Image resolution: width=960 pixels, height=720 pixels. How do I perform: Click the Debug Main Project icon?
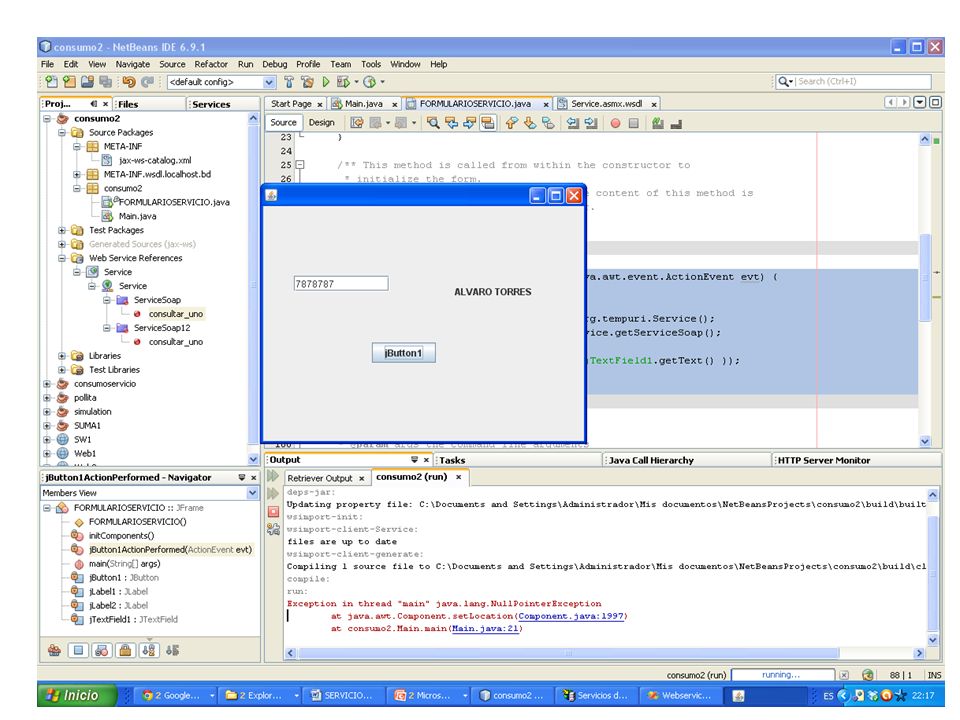(343, 81)
